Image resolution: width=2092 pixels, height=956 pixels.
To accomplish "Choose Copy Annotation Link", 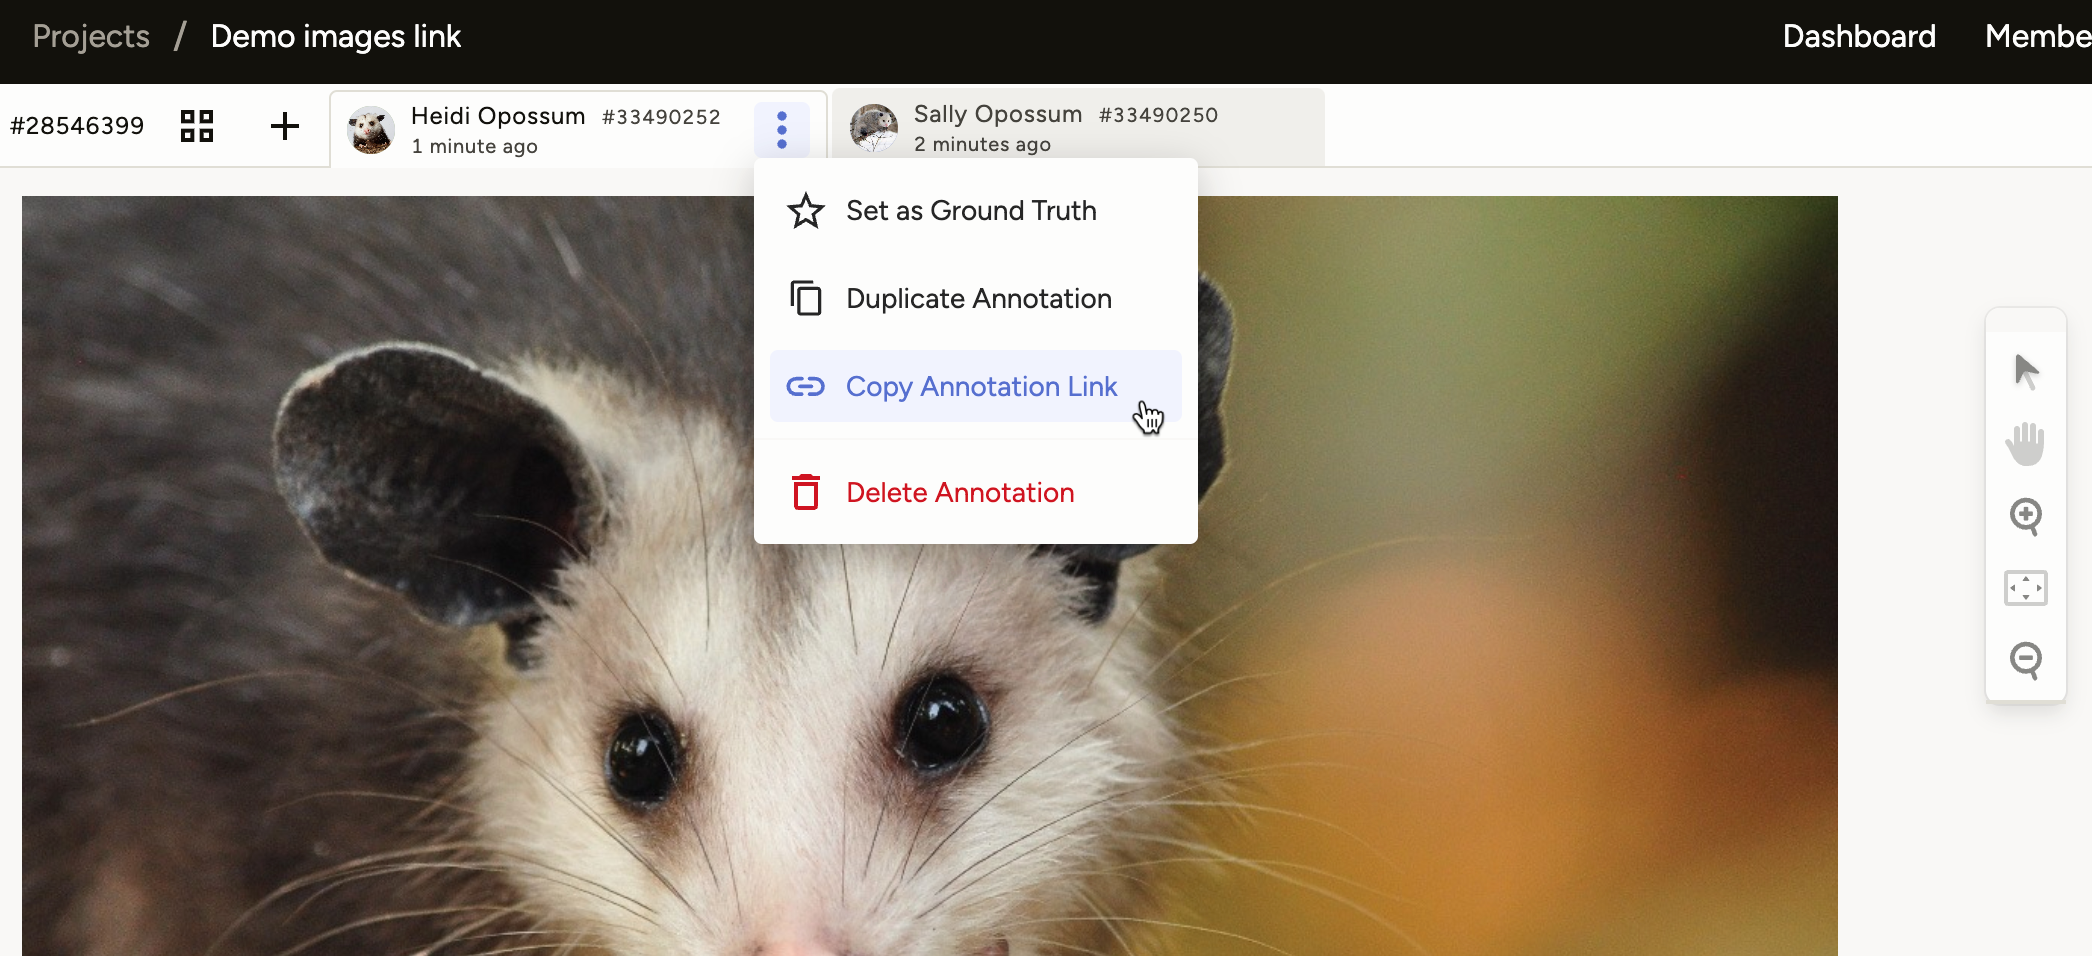I will (x=980, y=386).
